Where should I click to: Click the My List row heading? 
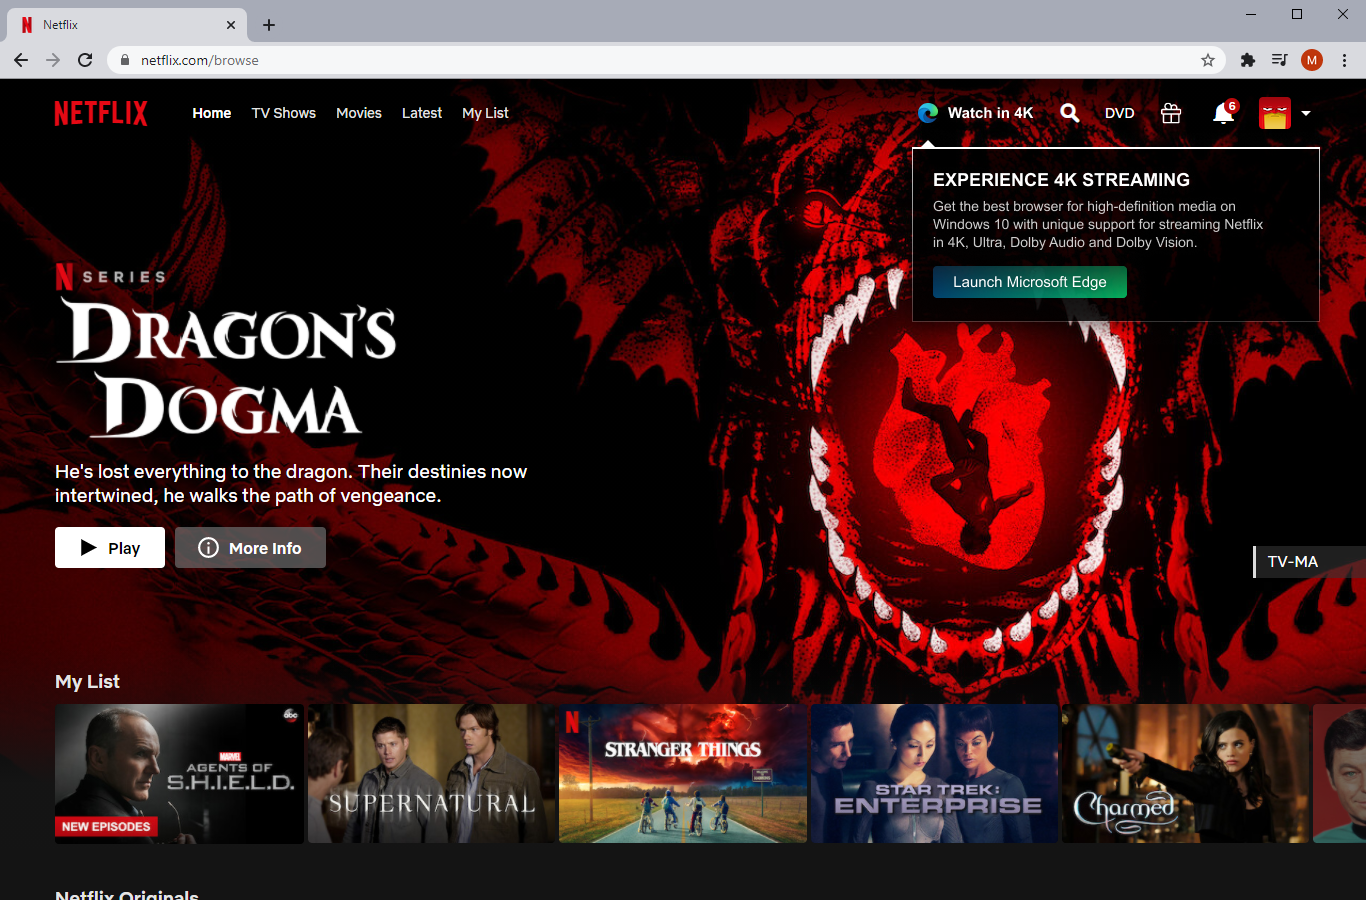pyautogui.click(x=87, y=681)
